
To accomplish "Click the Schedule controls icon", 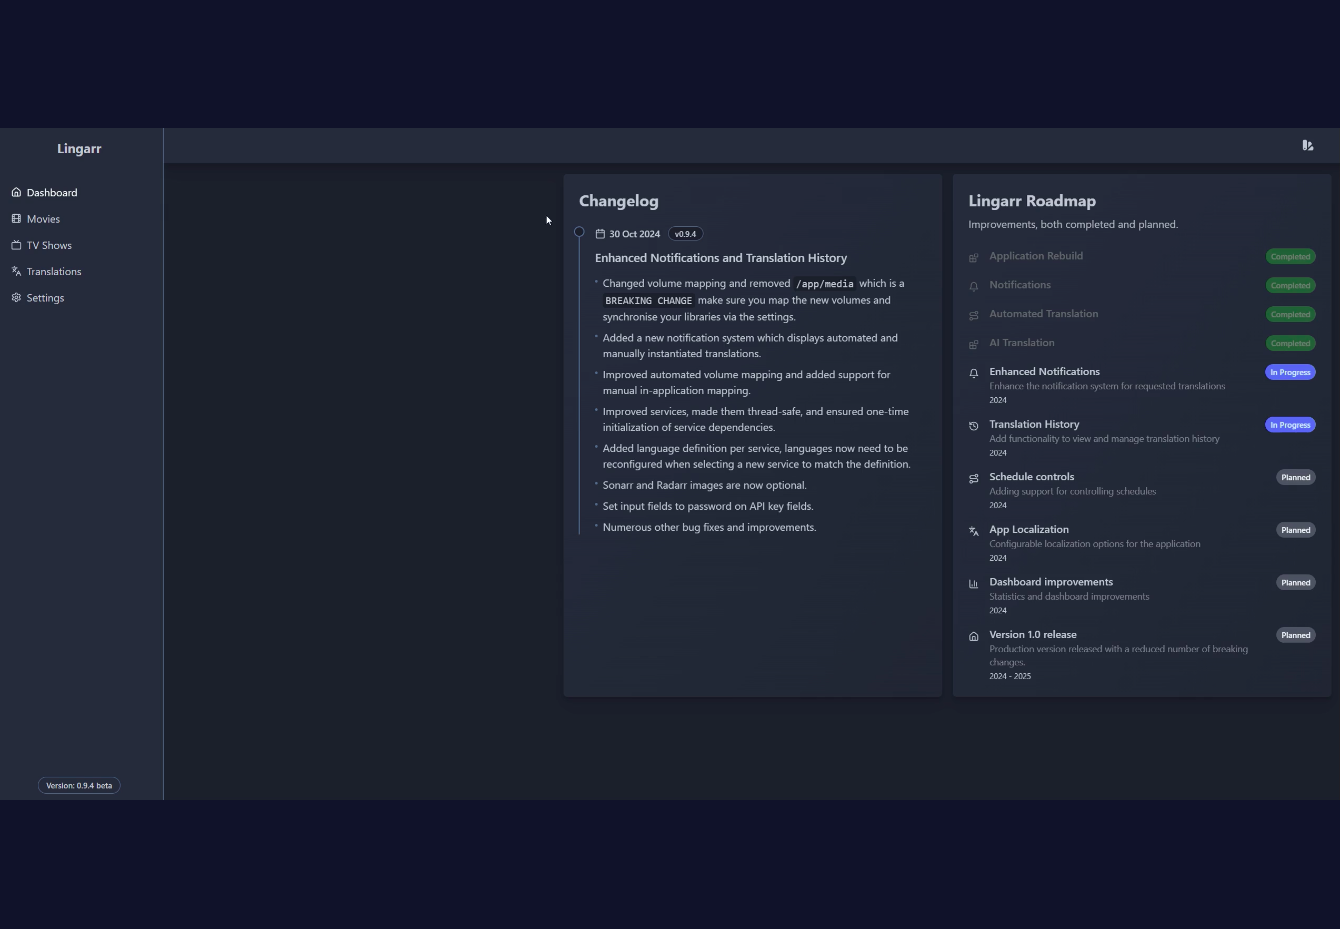I will [974, 478].
